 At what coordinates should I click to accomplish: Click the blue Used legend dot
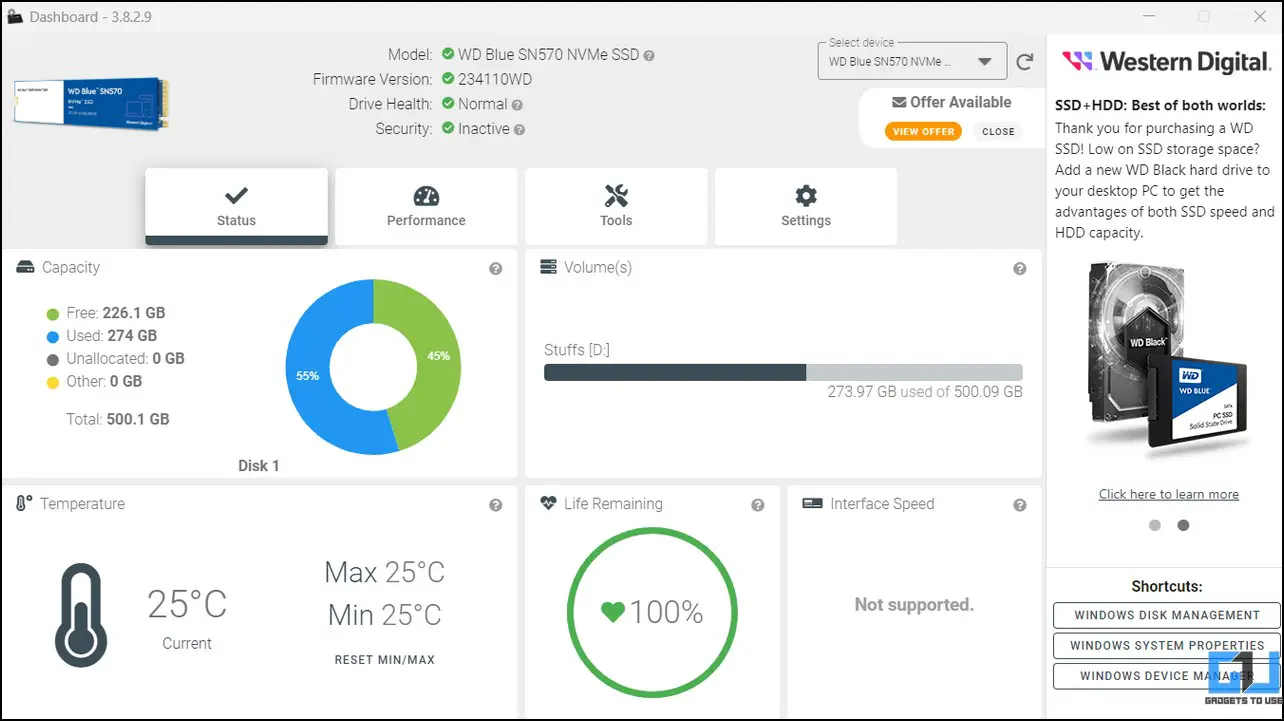53,337
